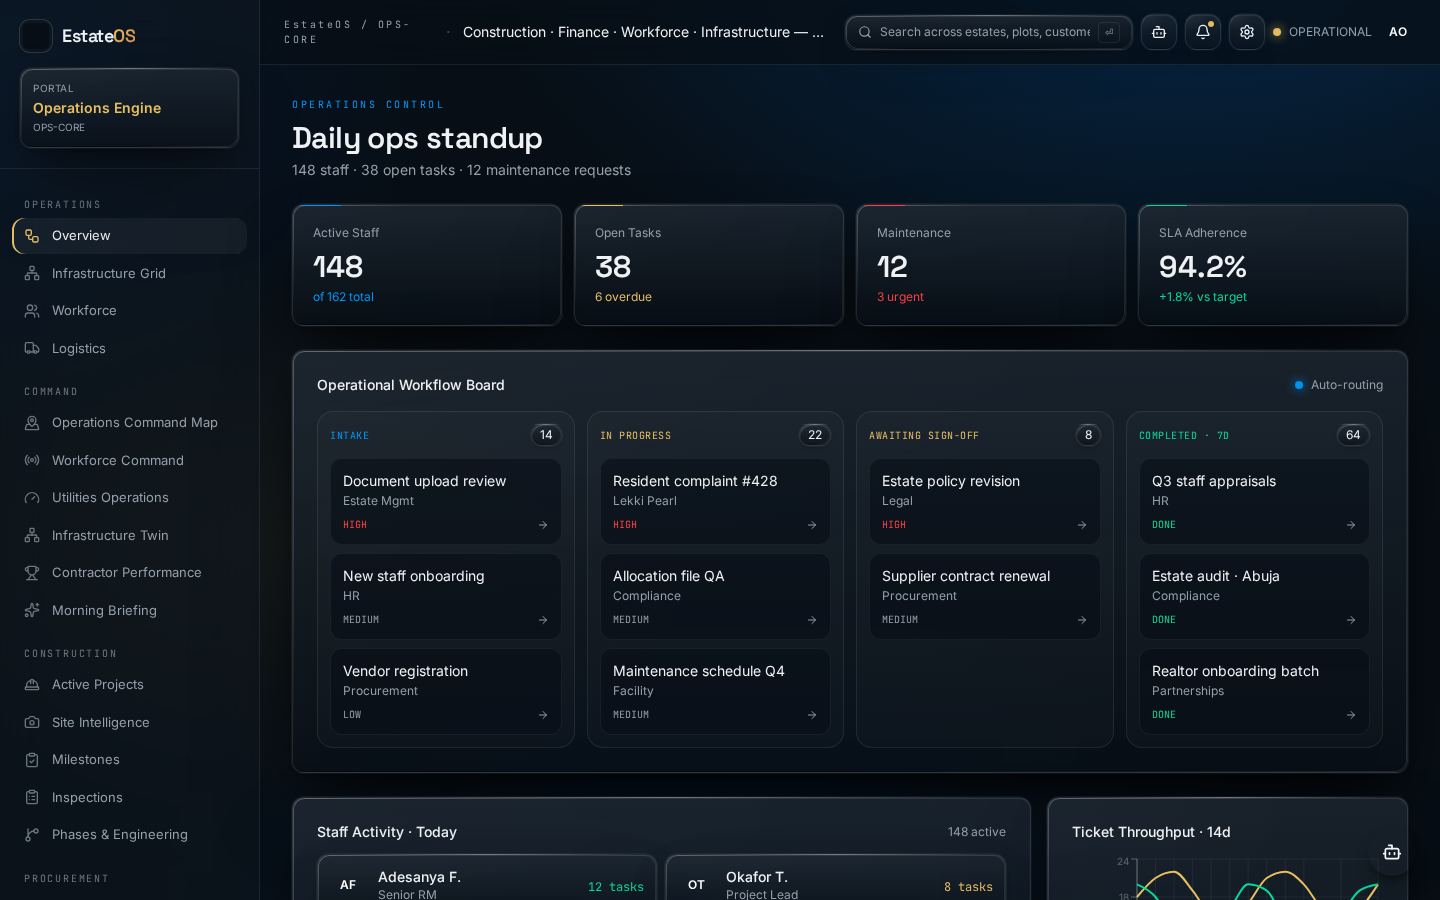Viewport: 1440px width, 900px height.
Task: Open the New staff onboarding card
Action: point(446,597)
